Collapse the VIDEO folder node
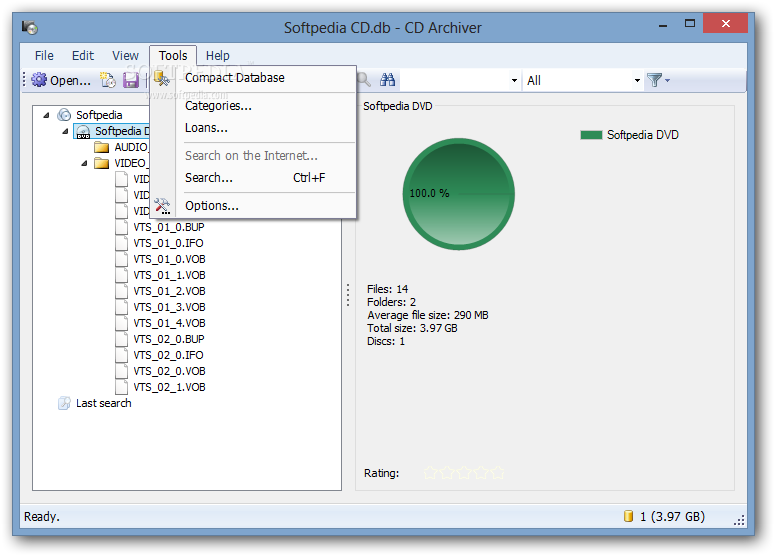 click(x=84, y=163)
